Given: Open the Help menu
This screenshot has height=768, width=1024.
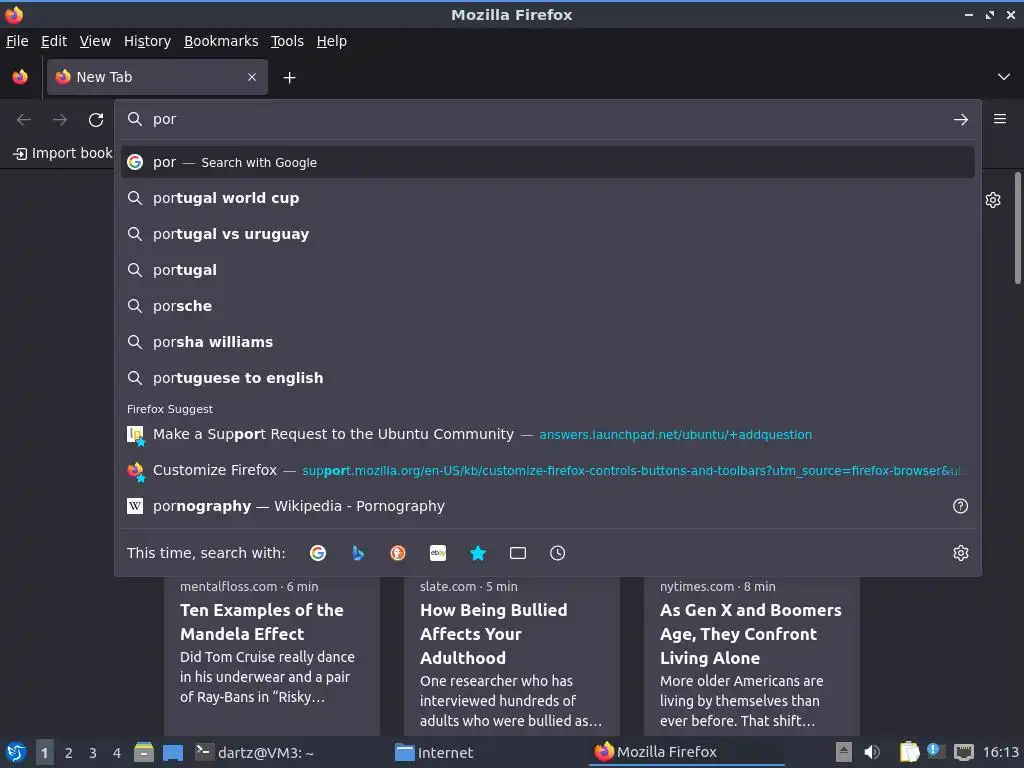Looking at the screenshot, I should 332,41.
